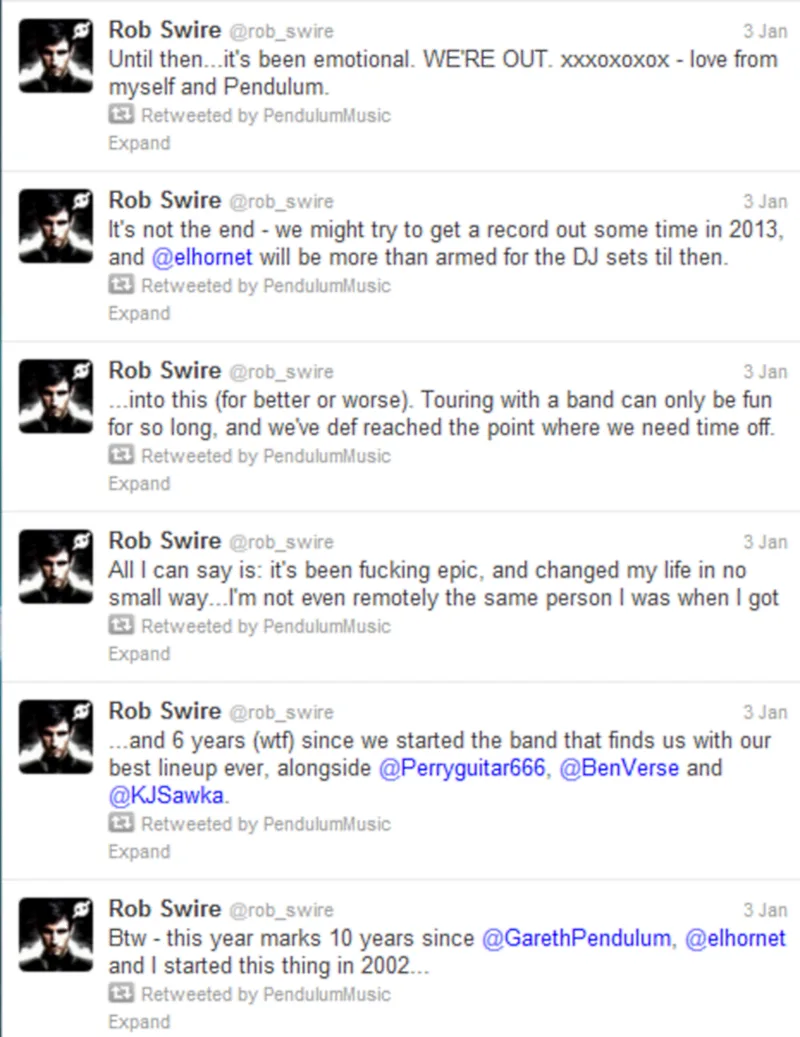The width and height of the screenshot is (800, 1037).
Task: Open Rob Swire's avatar on the "WE'RE OUT" tweet
Action: click(56, 57)
